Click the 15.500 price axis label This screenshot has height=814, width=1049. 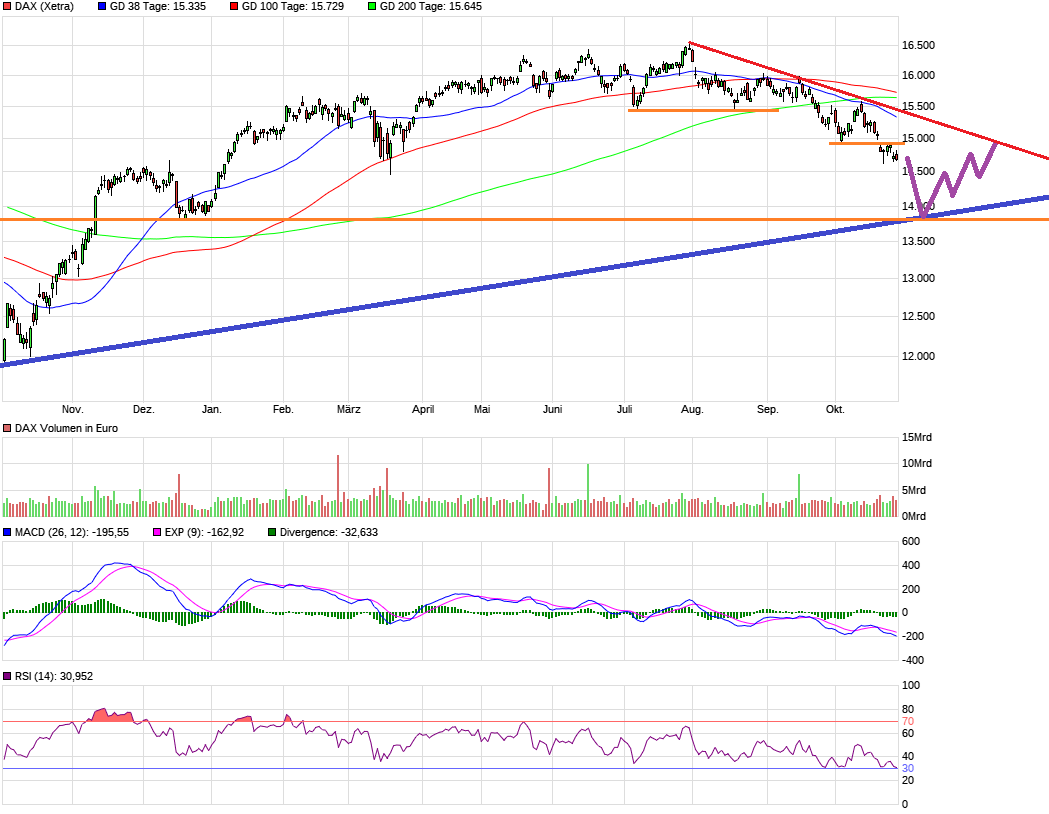click(919, 106)
